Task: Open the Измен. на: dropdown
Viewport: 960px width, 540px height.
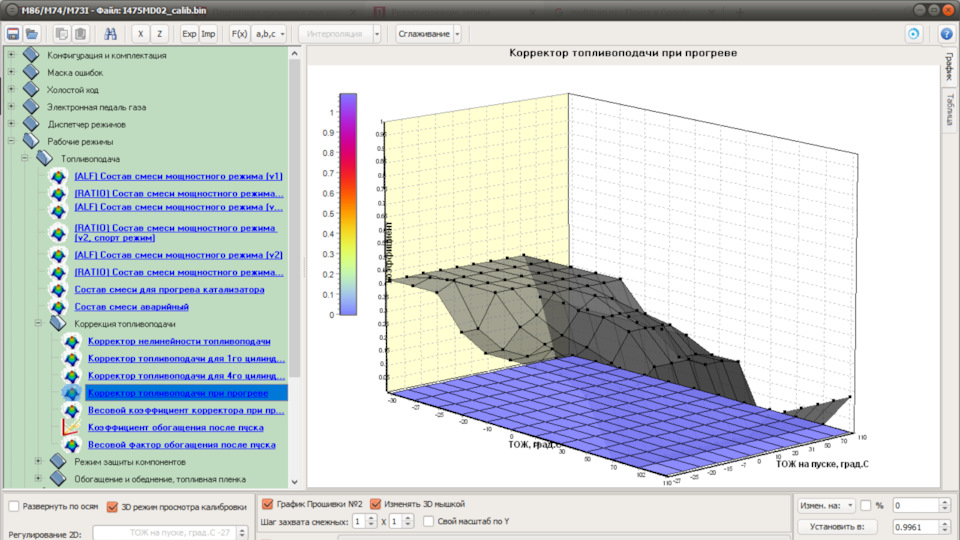Action: (826, 505)
